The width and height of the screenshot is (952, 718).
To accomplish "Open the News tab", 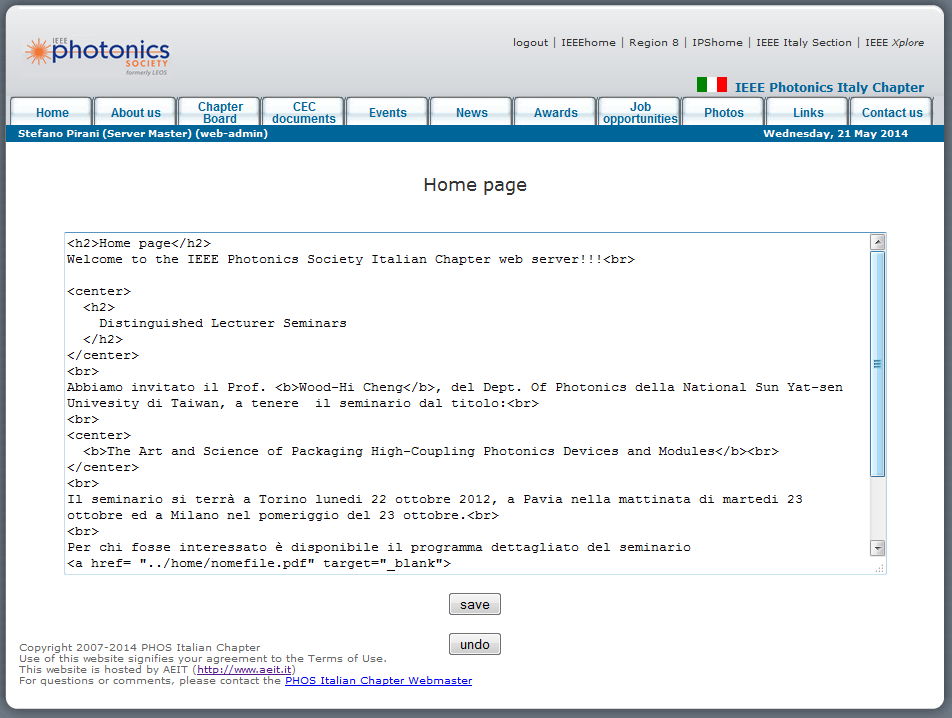I will (x=472, y=112).
